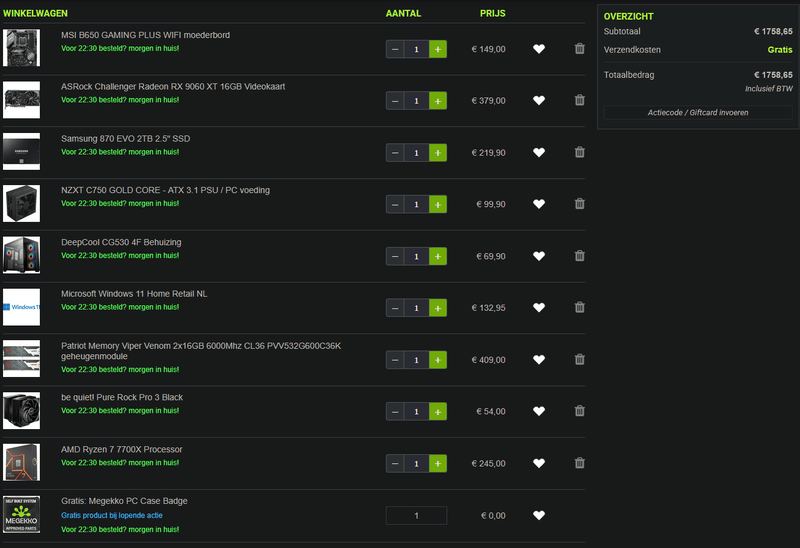Select quantity field for AMD Ryzen 7 7700X

point(416,464)
